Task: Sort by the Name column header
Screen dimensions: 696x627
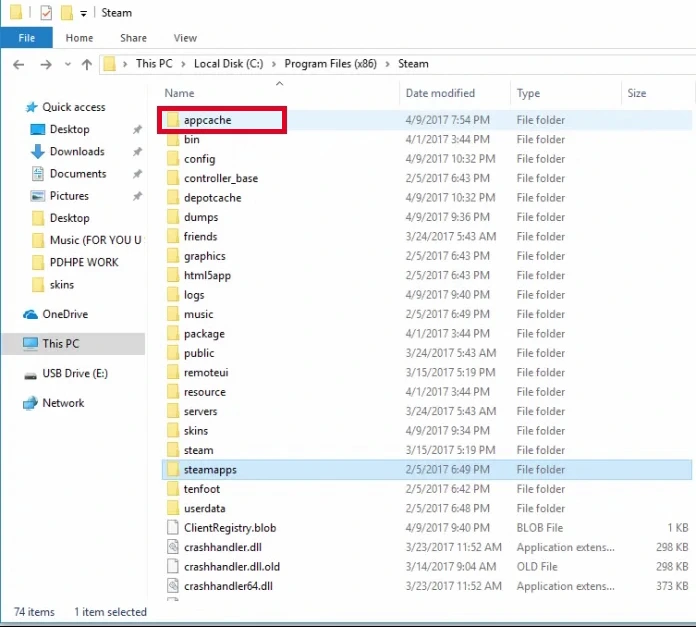Action: pyautogui.click(x=179, y=93)
